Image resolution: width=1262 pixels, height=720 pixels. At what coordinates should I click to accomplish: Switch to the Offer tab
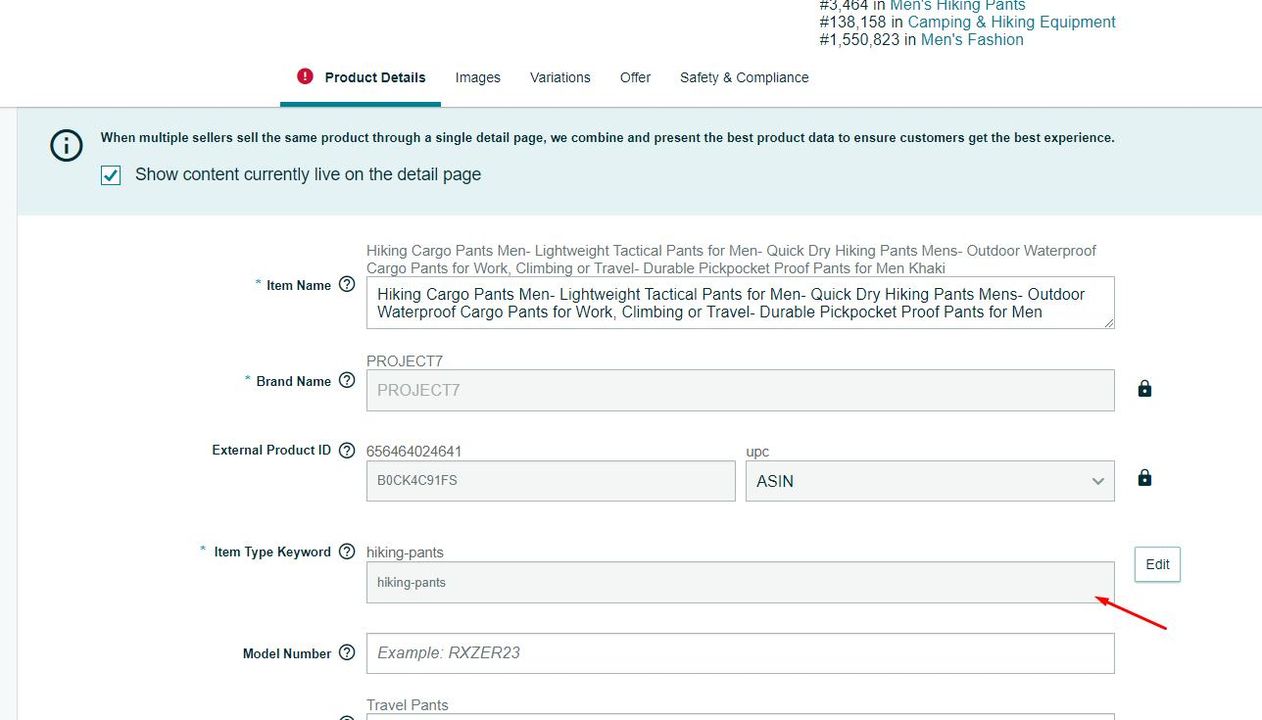(635, 77)
